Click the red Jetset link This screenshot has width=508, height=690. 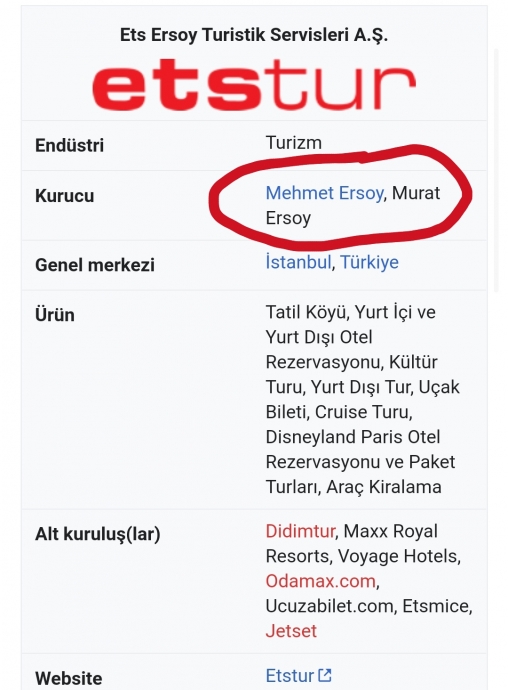click(291, 631)
